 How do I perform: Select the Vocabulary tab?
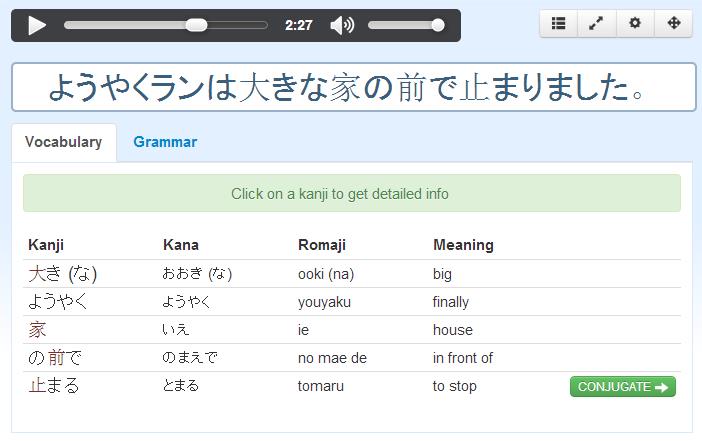tap(64, 142)
